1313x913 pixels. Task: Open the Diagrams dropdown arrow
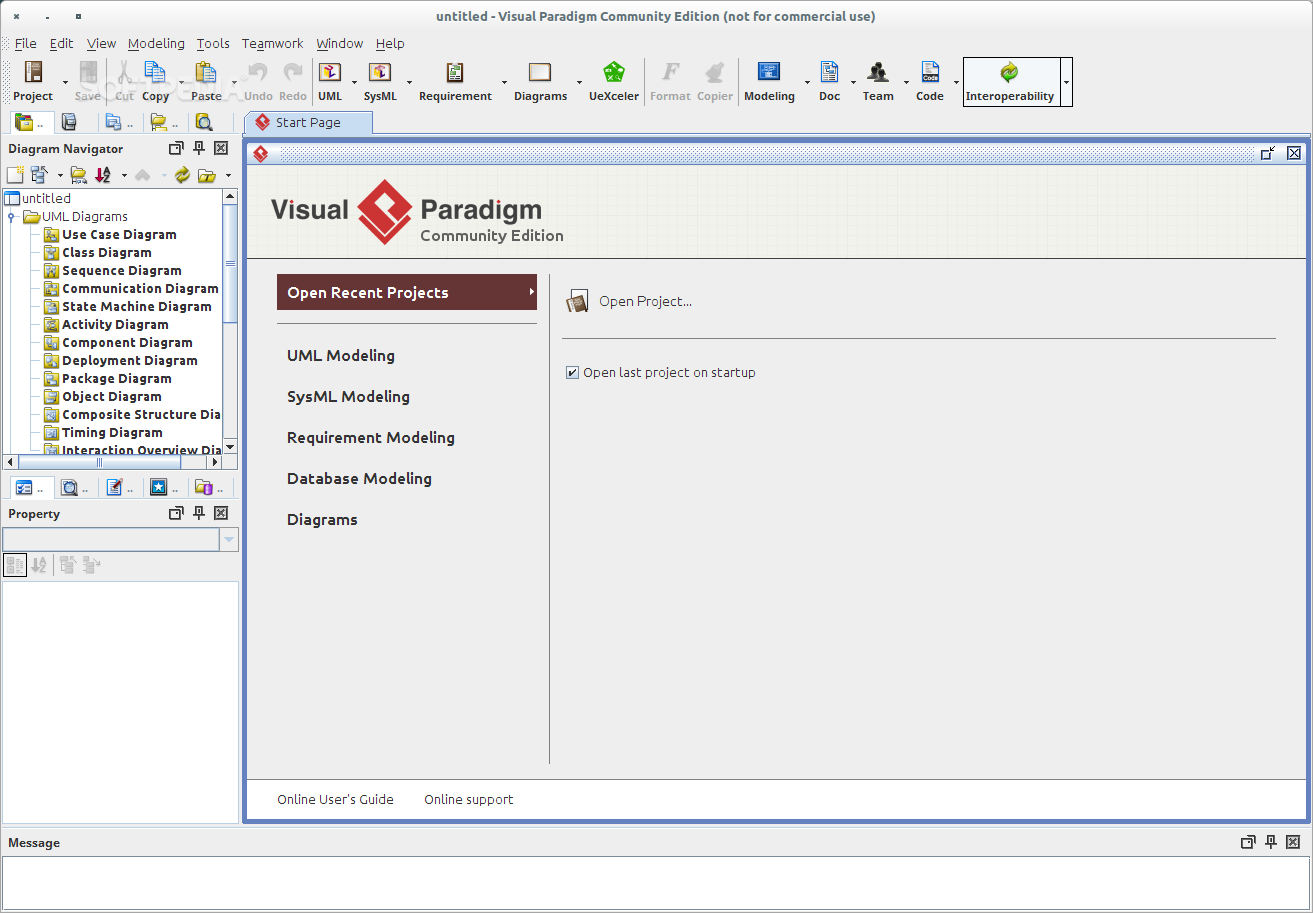(x=579, y=83)
